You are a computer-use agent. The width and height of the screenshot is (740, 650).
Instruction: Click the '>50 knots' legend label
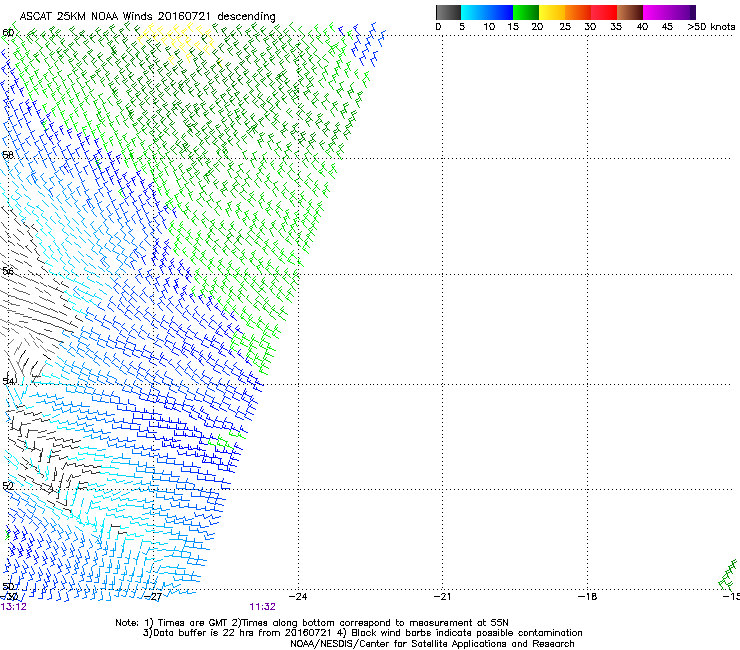tap(711, 27)
